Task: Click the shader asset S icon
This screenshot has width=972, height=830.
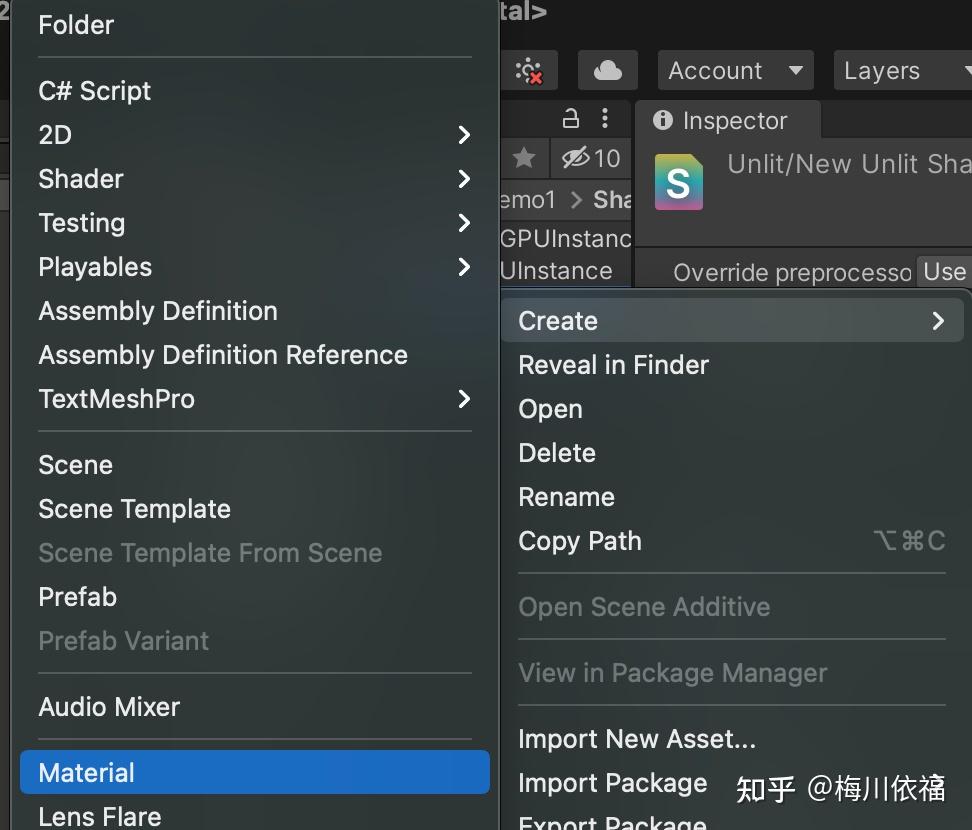Action: [x=678, y=182]
